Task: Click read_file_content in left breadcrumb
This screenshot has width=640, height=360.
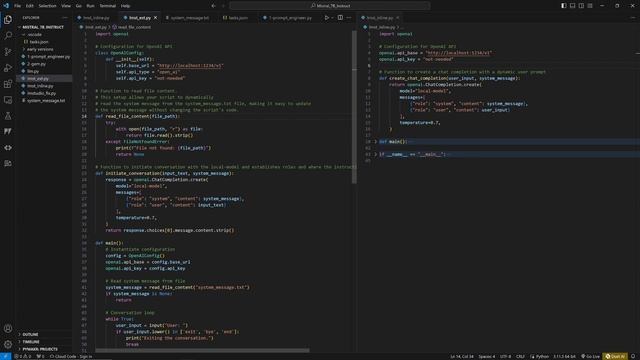Action: (134, 27)
